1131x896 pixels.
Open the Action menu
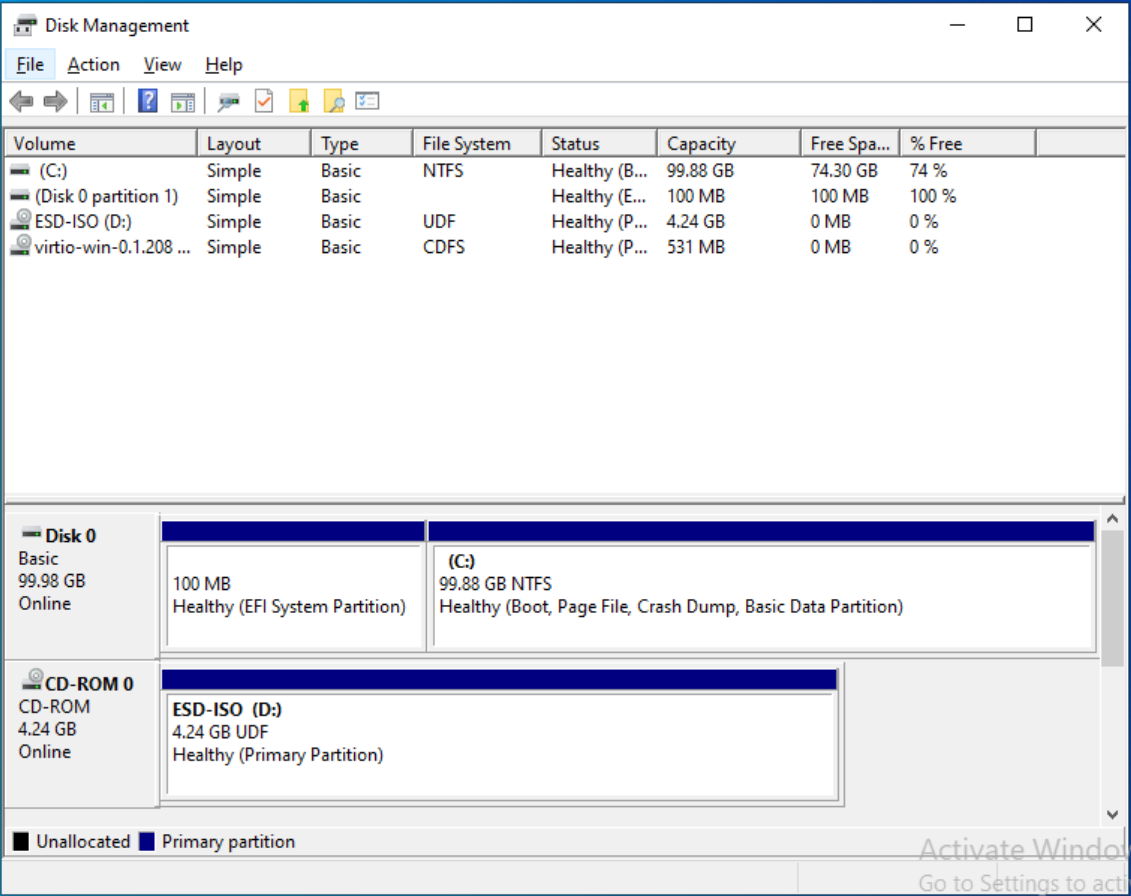(93, 64)
